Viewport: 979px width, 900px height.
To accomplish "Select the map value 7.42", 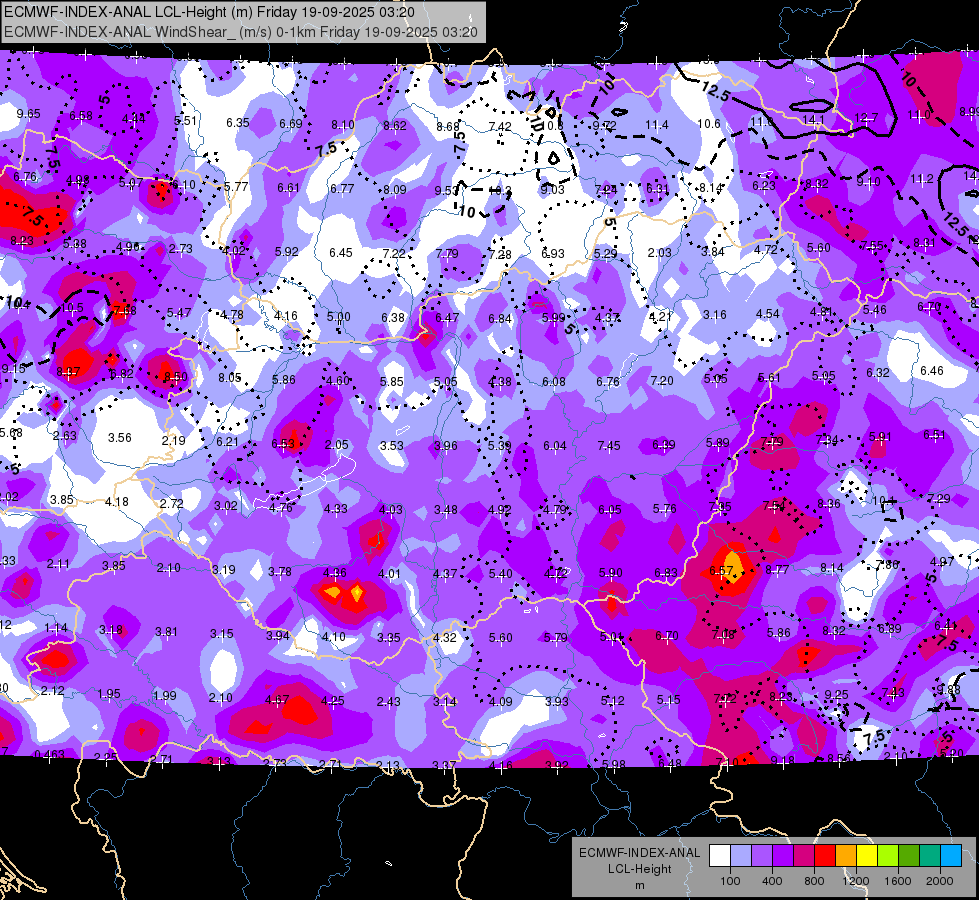I will click(500, 127).
